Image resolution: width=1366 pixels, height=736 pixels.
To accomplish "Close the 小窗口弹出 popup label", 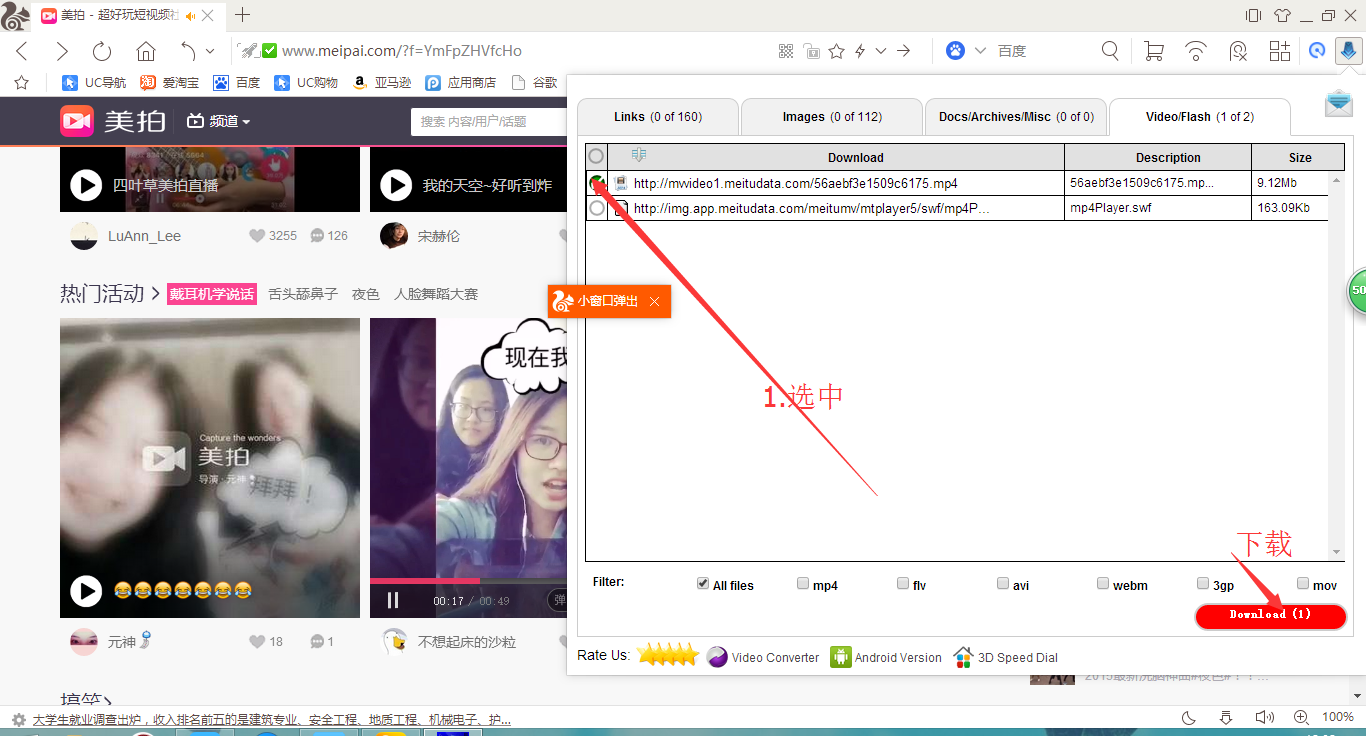I will click(x=654, y=301).
